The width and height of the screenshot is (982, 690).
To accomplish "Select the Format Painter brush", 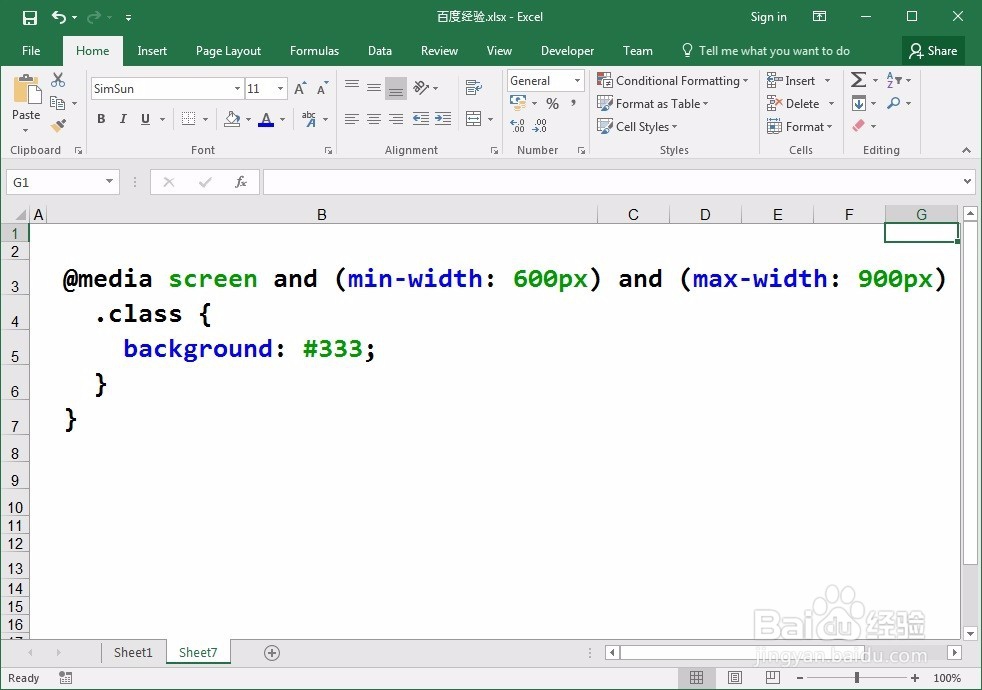I will coord(58,126).
